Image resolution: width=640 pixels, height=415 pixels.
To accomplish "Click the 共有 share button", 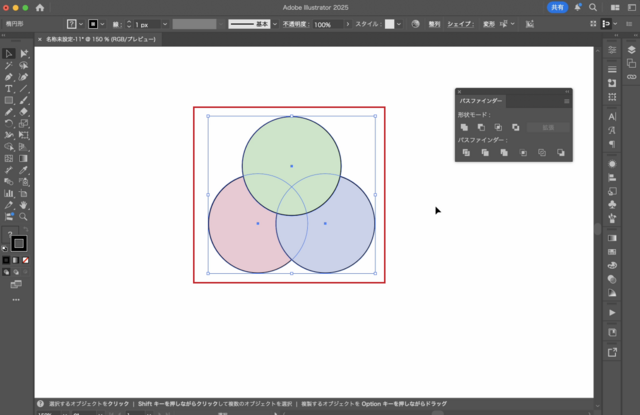I will 557,7.
